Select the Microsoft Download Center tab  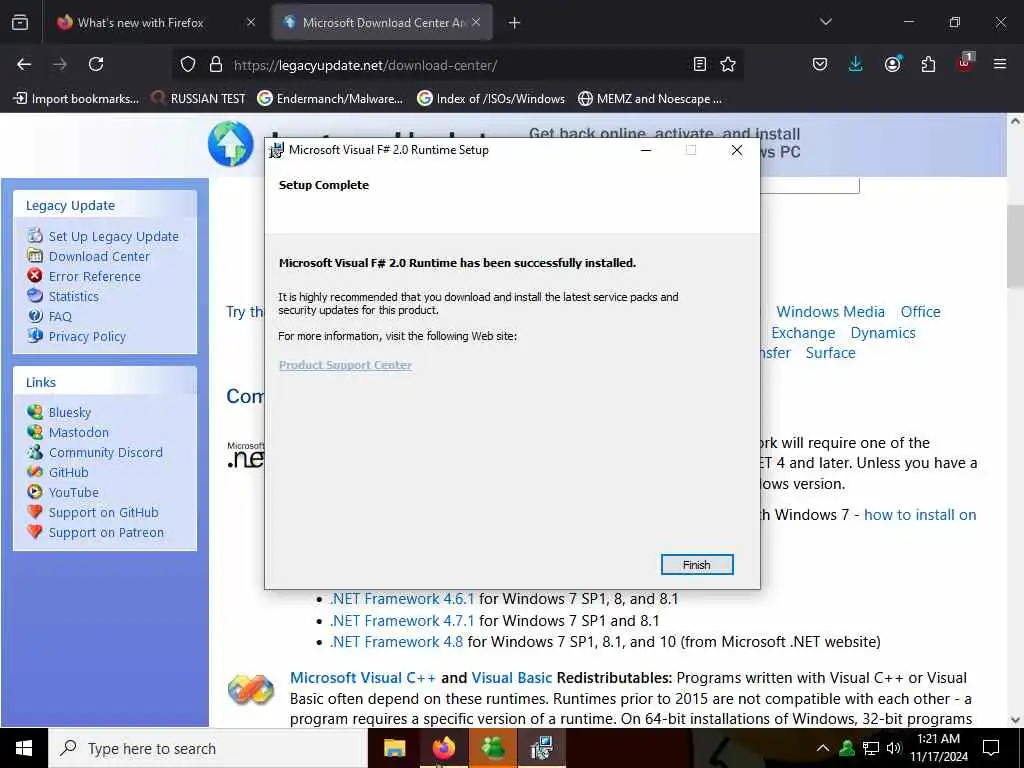tap(383, 23)
